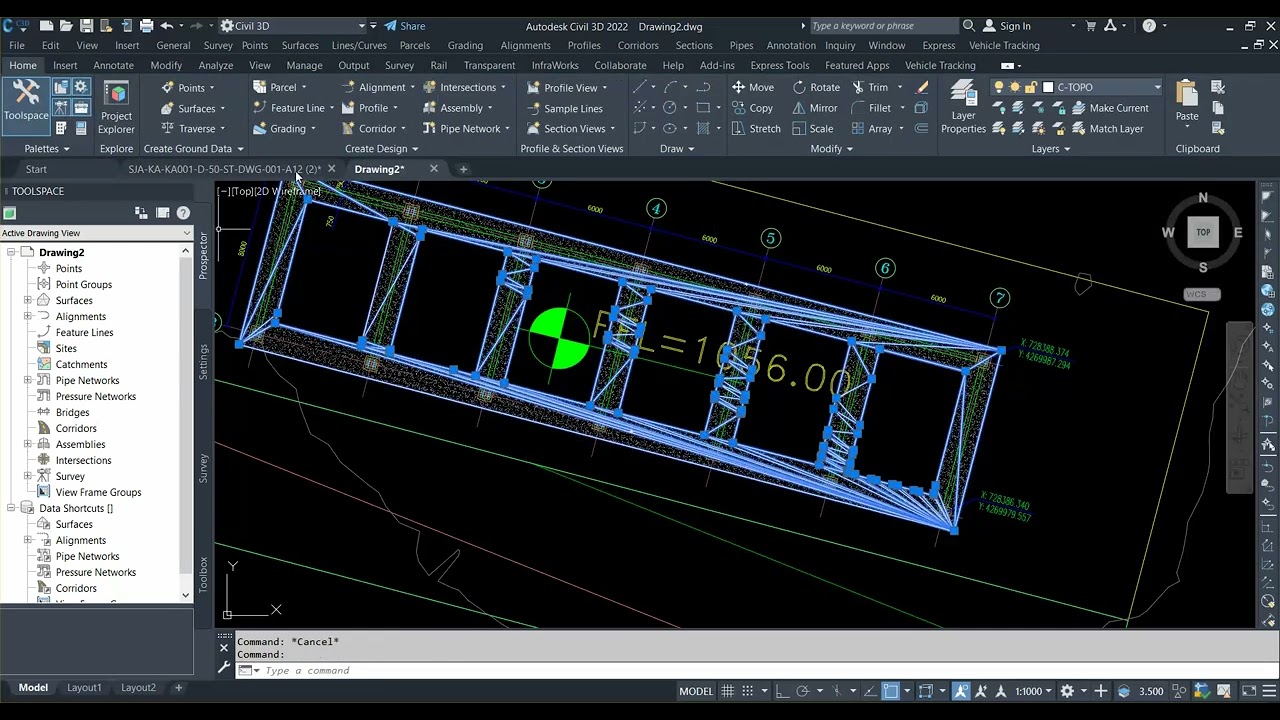Select the Trim tool
1280x720 pixels.
point(869,87)
